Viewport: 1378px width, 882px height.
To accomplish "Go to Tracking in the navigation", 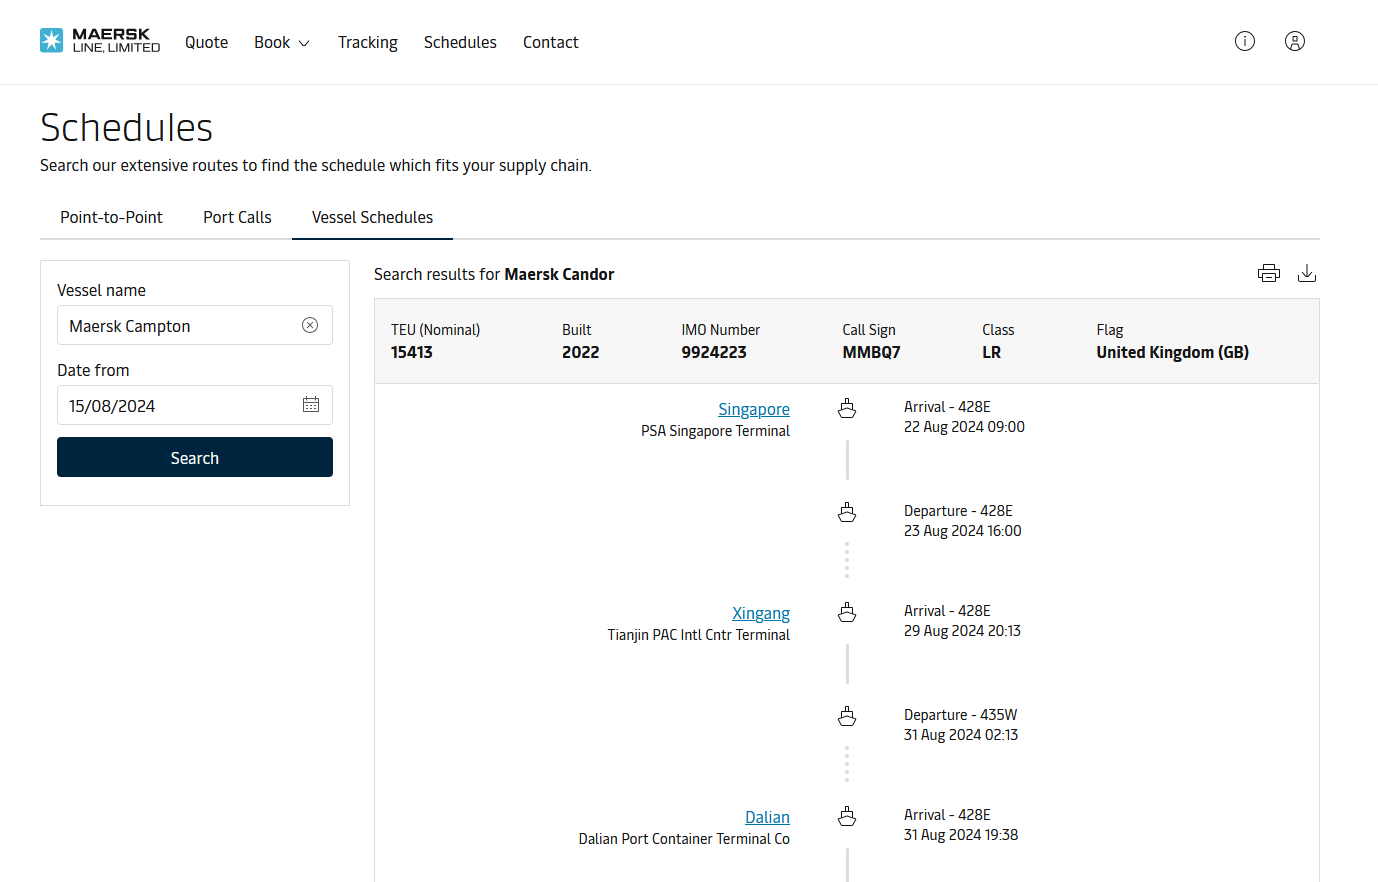I will point(367,42).
